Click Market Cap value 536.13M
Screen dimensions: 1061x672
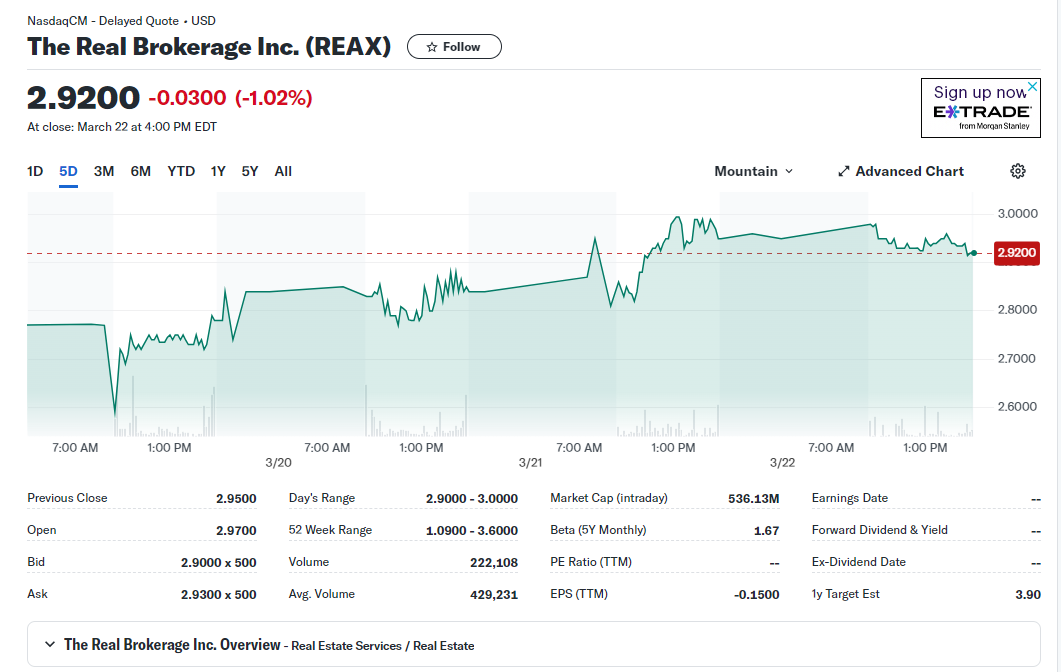[754, 499]
